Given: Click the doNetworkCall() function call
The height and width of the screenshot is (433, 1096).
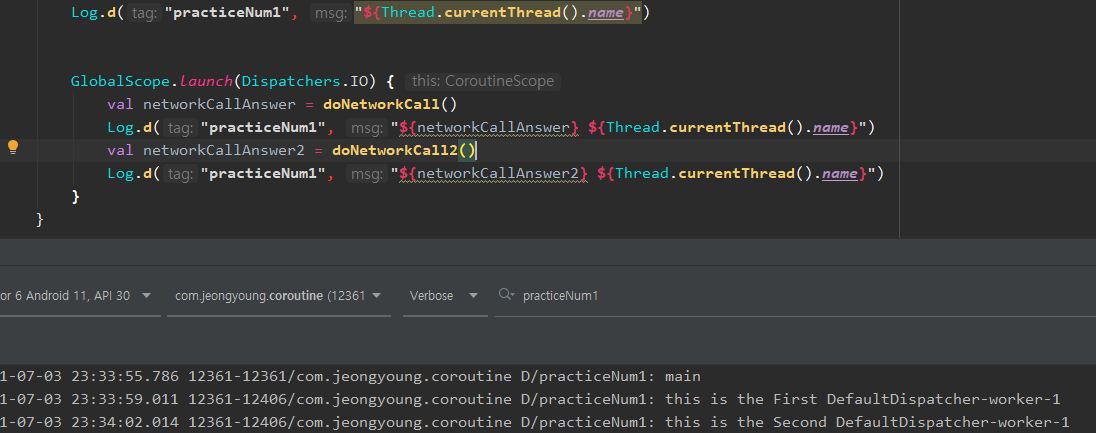Looking at the screenshot, I should coord(389,105).
